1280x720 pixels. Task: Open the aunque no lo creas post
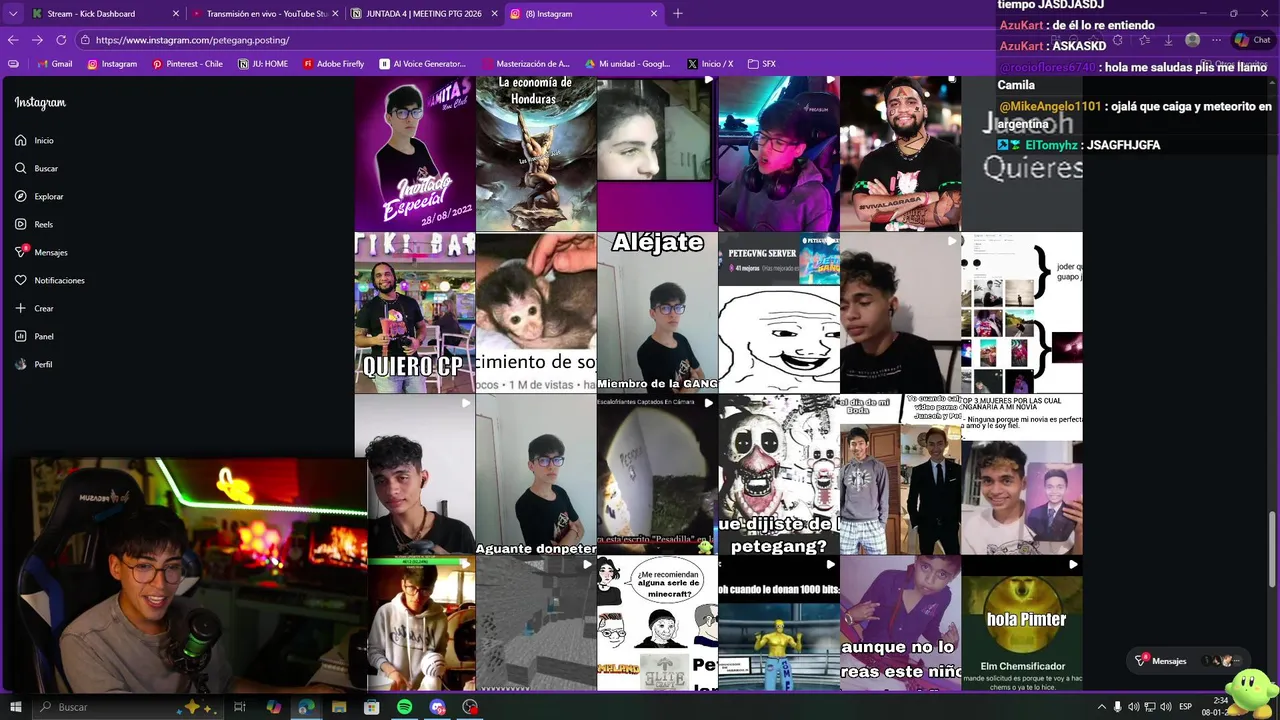coord(900,623)
